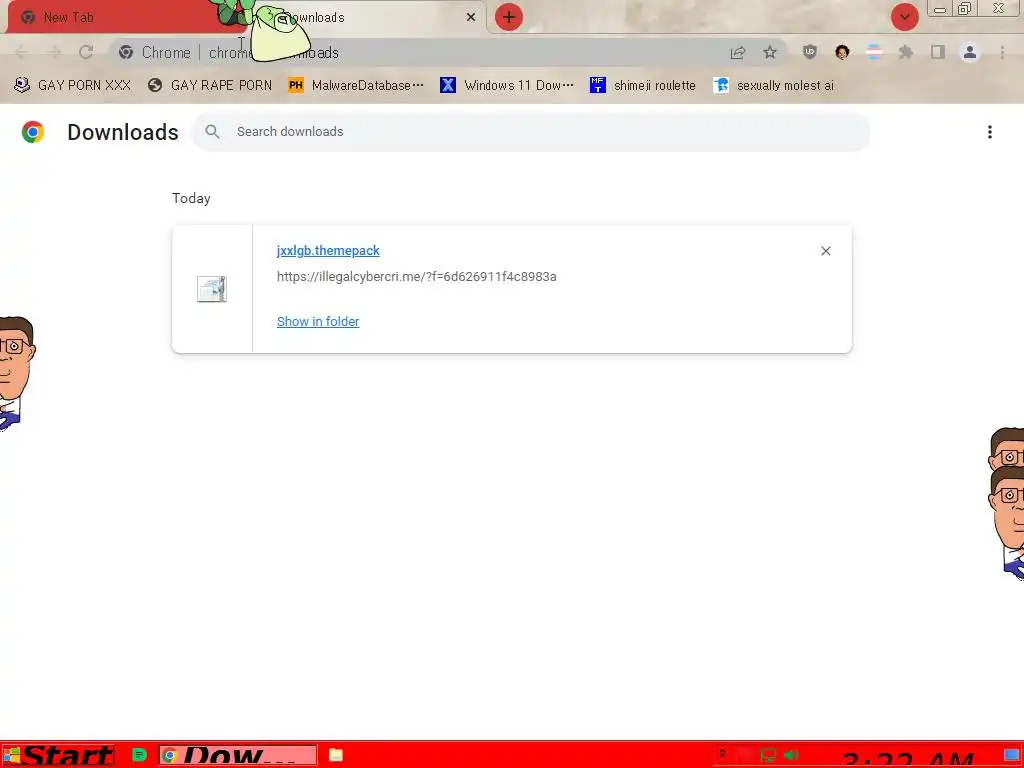The width and height of the screenshot is (1024, 768).
Task: Open the striped flag extension icon
Action: tap(874, 52)
